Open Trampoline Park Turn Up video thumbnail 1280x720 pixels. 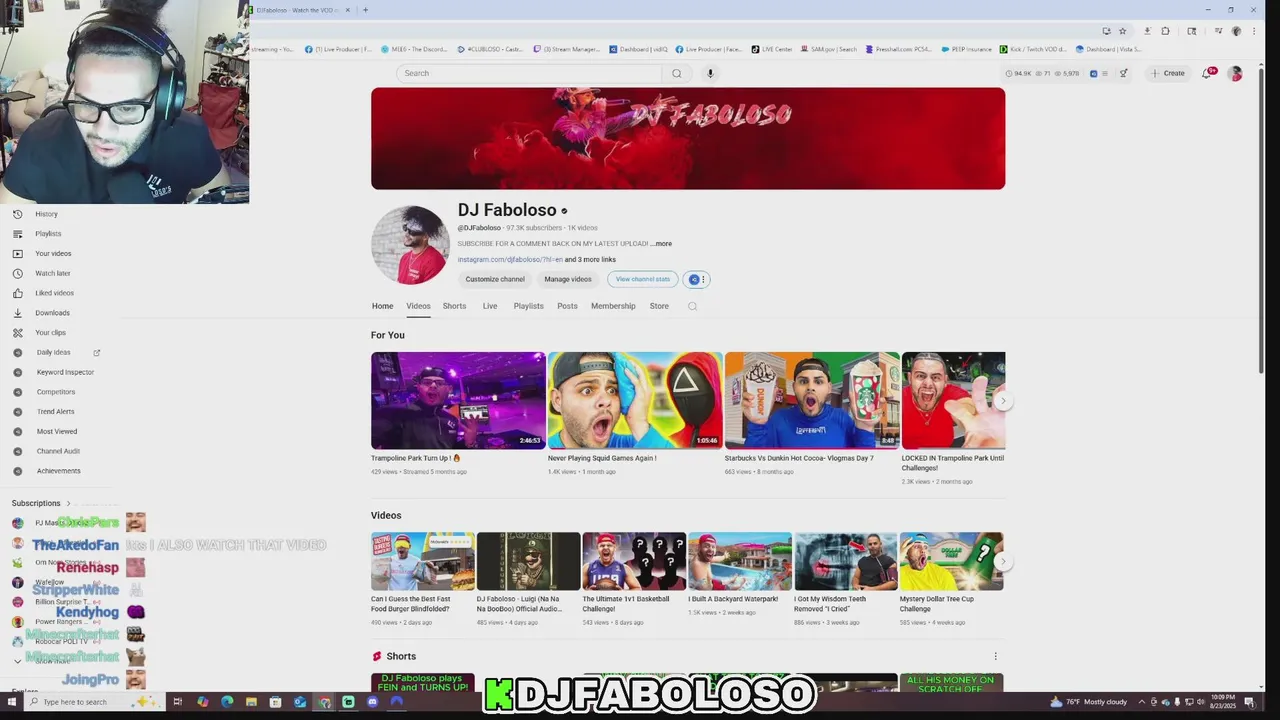point(458,400)
